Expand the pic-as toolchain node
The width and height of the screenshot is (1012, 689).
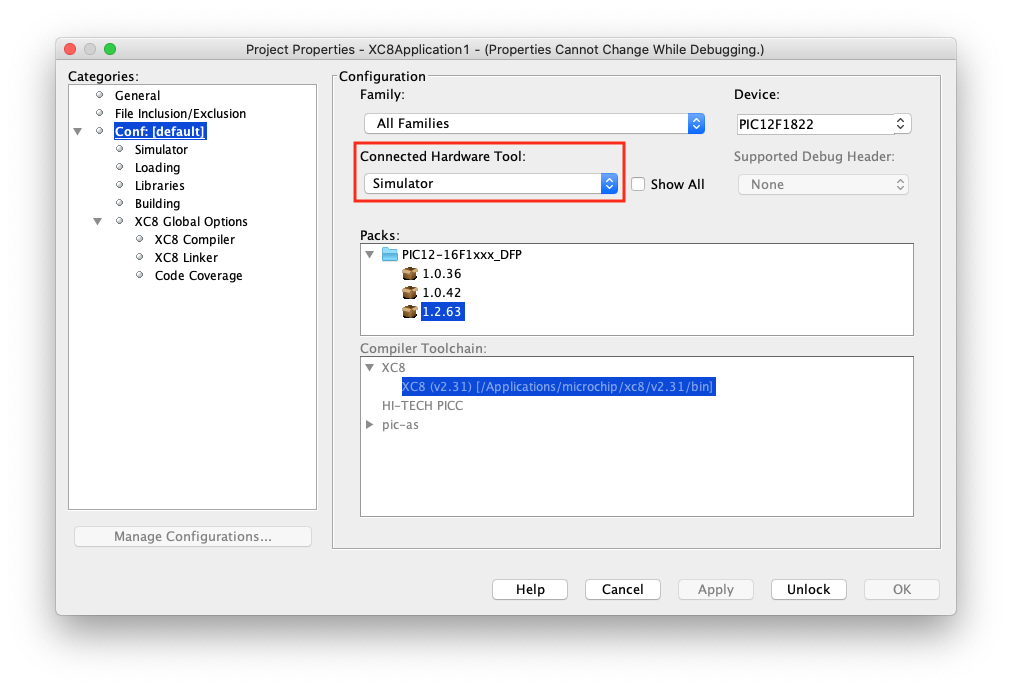(x=370, y=424)
